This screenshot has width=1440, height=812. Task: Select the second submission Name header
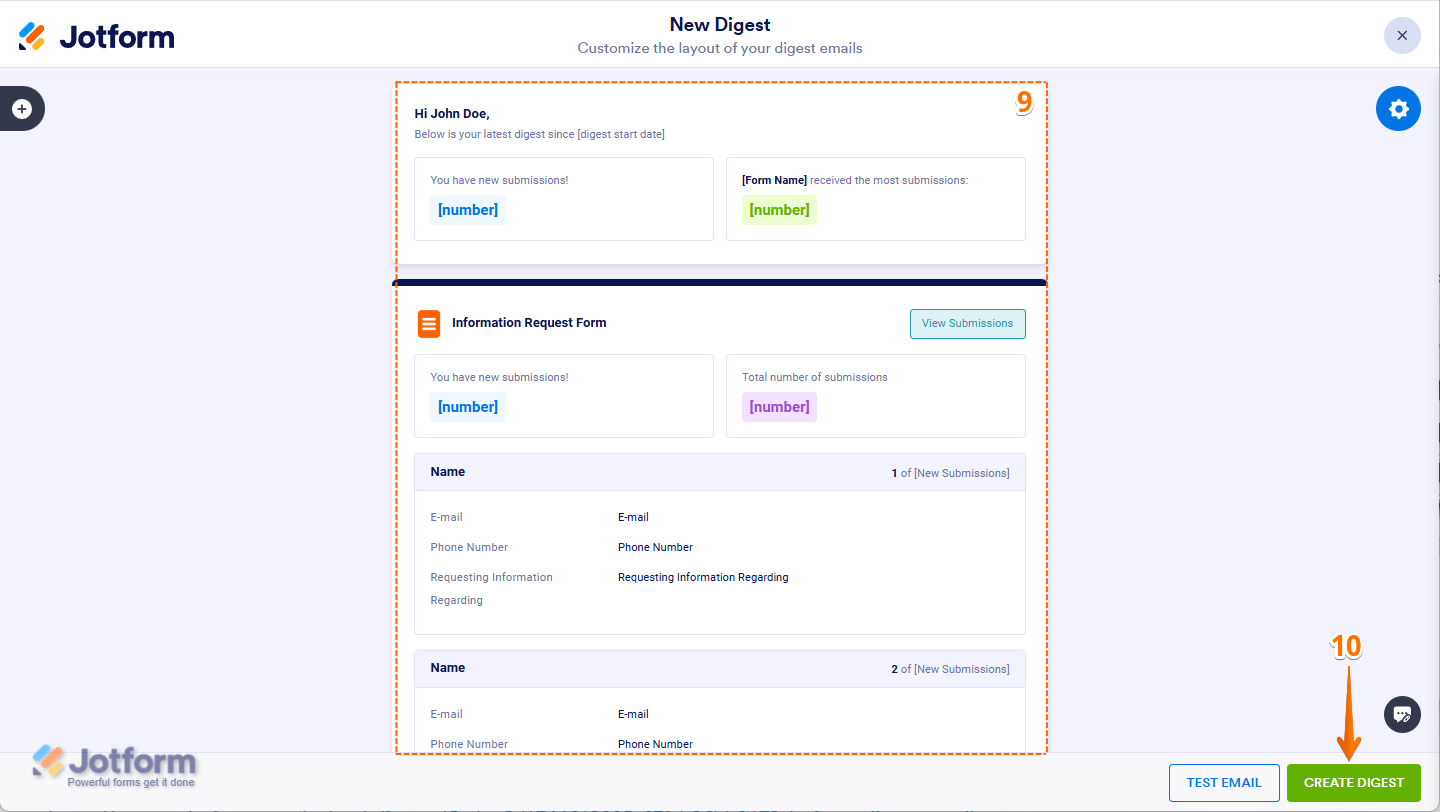coord(448,668)
